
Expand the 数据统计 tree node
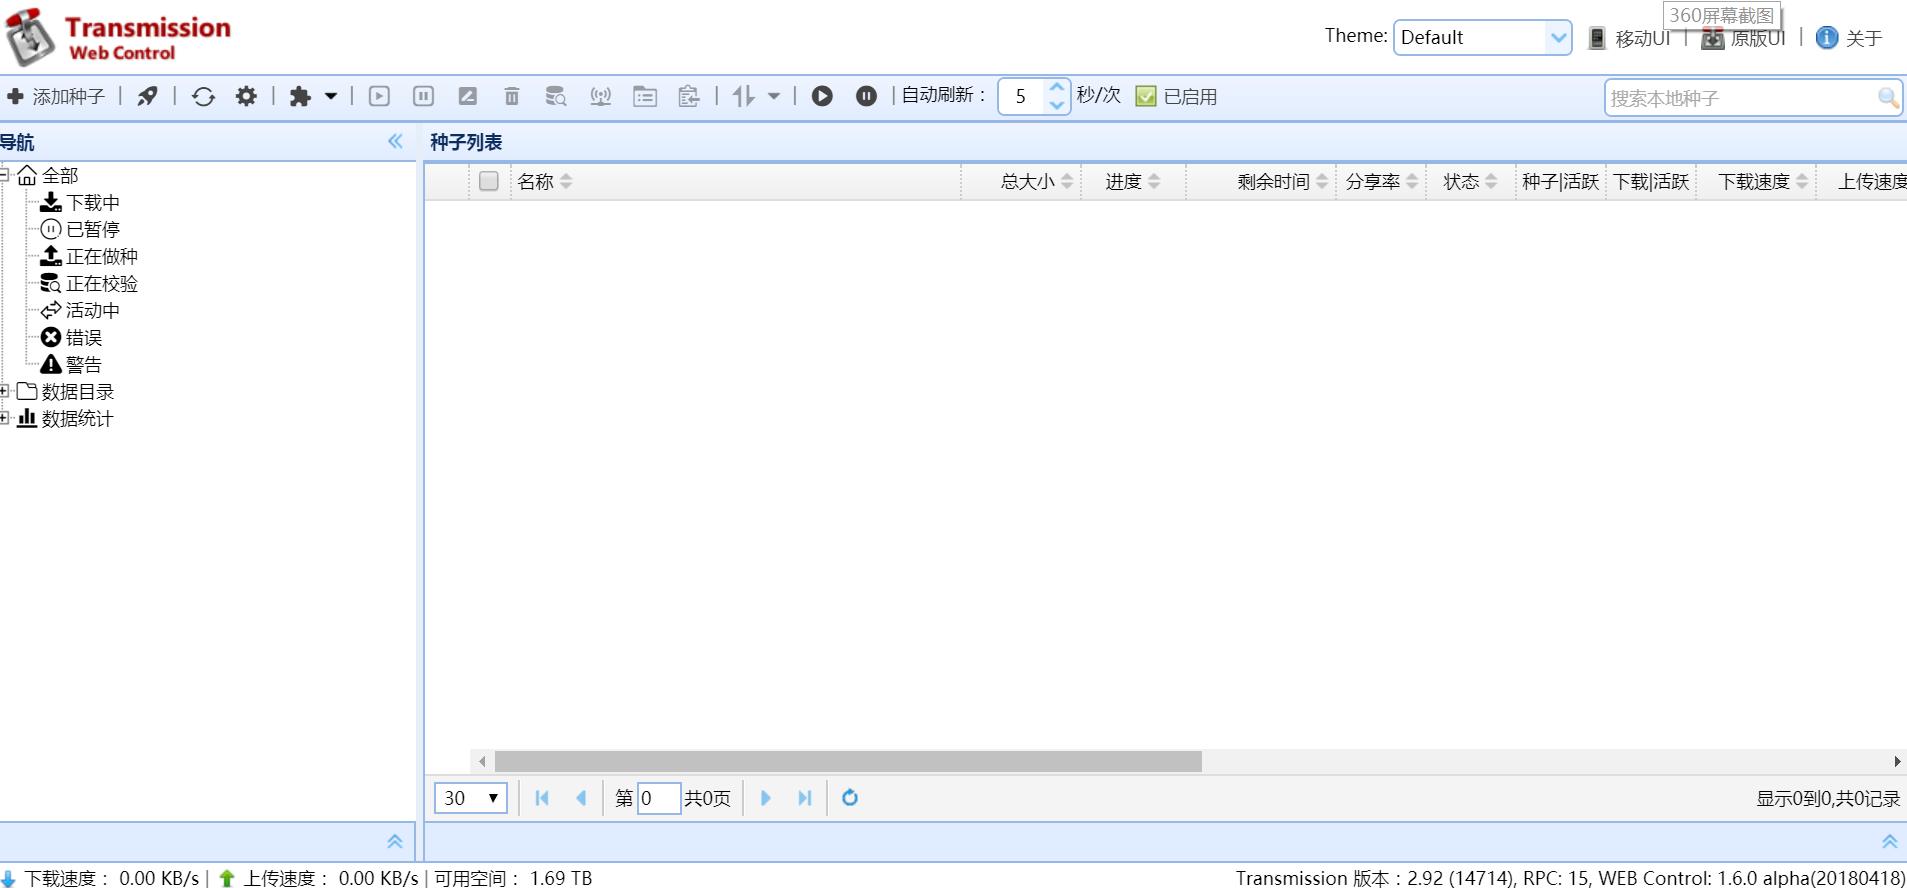(5, 418)
